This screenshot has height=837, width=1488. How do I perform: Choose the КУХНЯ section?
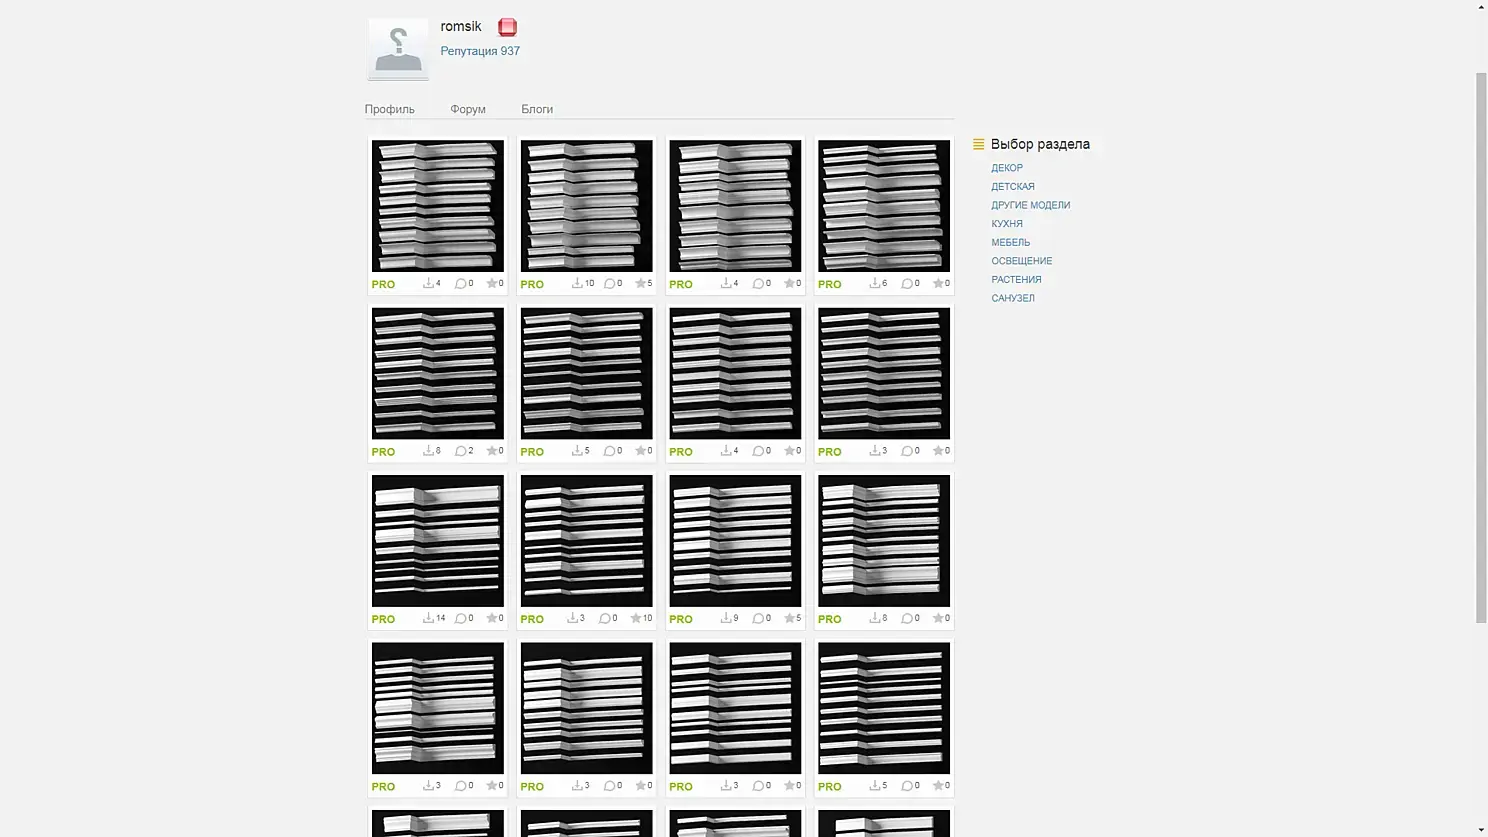pyautogui.click(x=1007, y=224)
